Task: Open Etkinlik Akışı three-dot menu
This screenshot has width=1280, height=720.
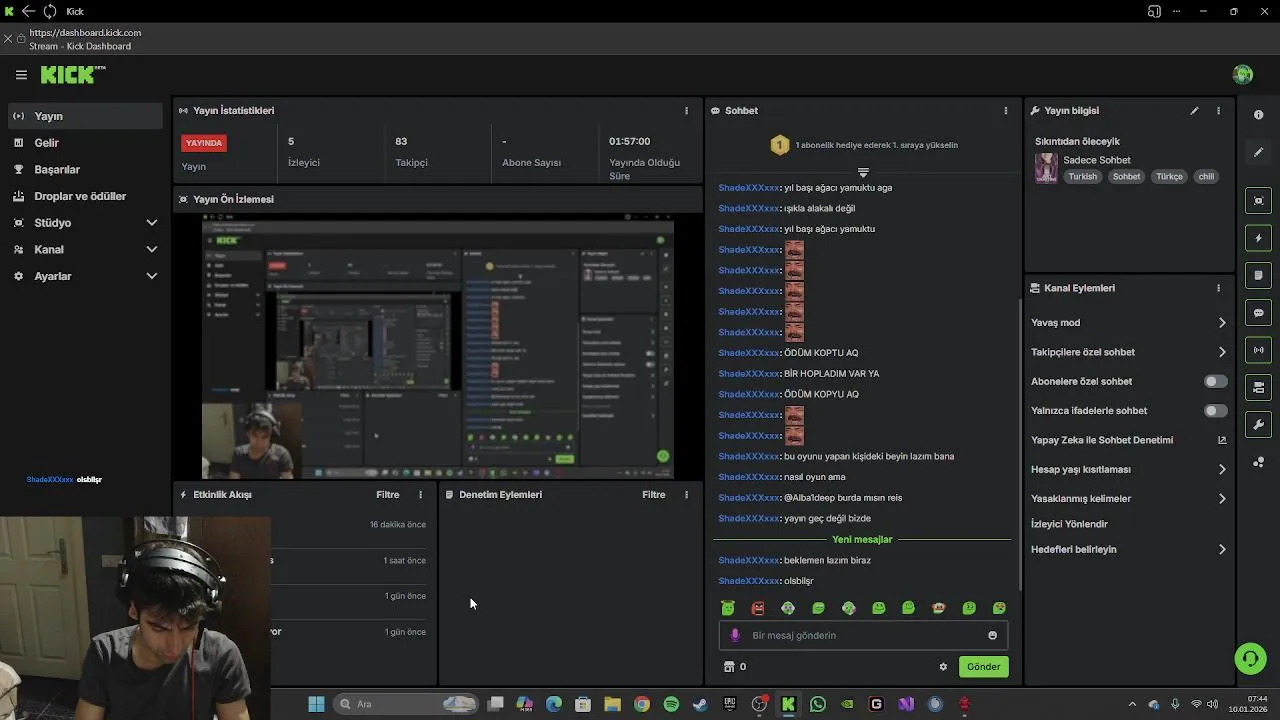Action: pos(420,495)
